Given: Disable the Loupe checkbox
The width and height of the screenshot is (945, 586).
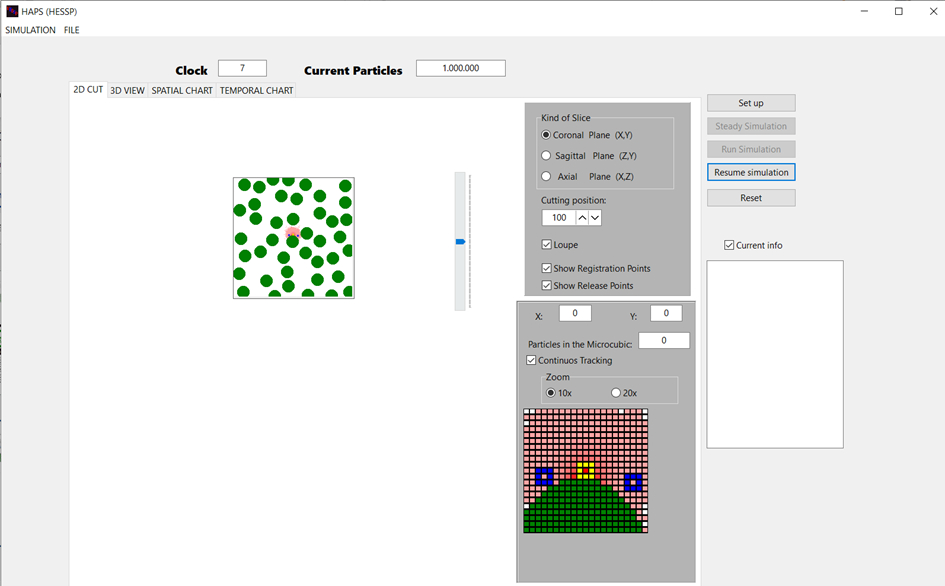Looking at the screenshot, I should click(547, 245).
